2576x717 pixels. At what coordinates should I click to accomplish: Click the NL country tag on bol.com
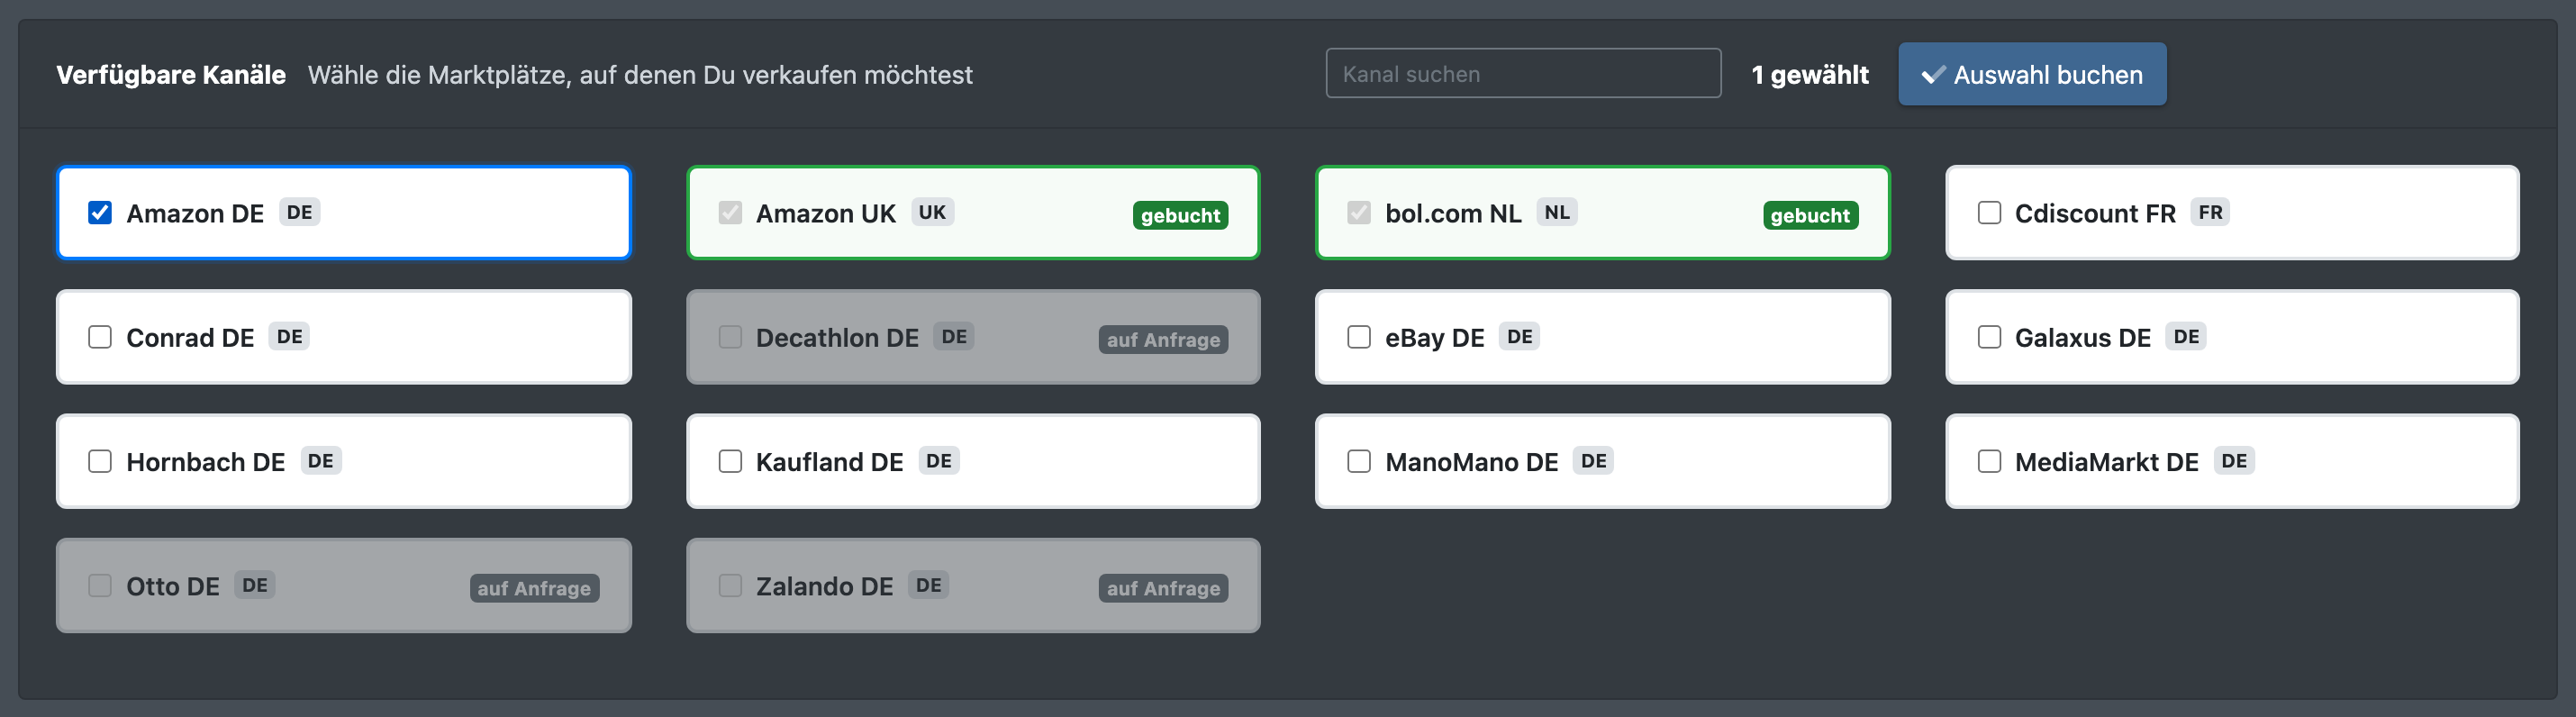click(x=1557, y=212)
